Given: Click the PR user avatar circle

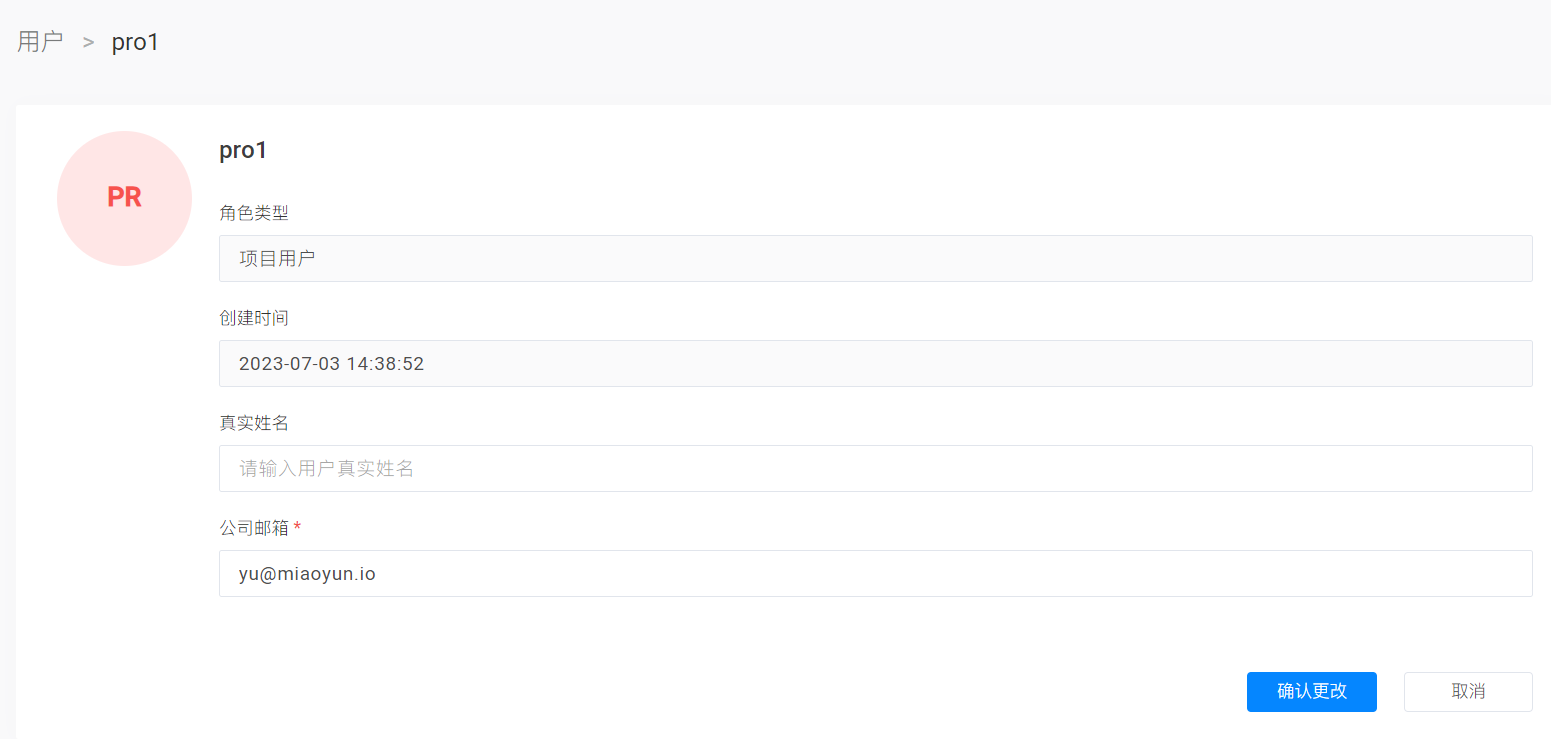Looking at the screenshot, I should coord(125,198).
